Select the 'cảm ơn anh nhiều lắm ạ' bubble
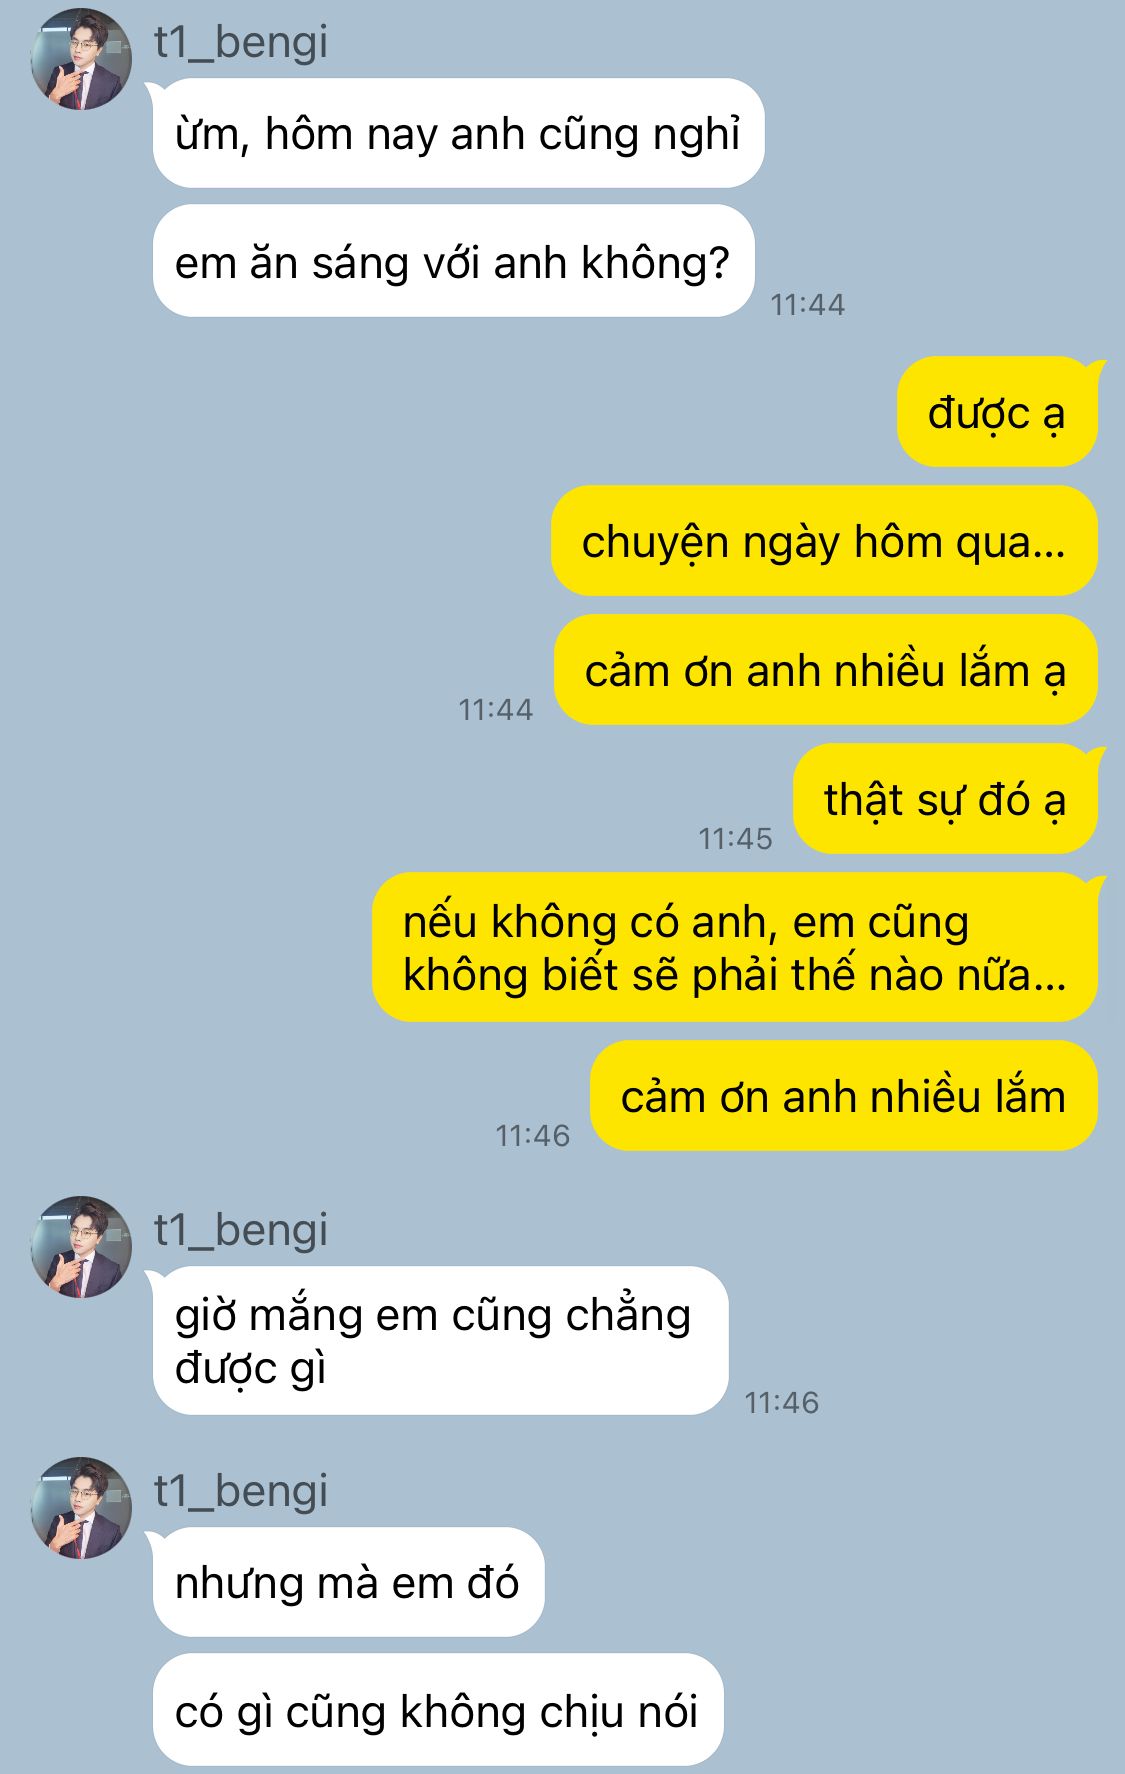Viewport: 1125px width, 1774px height. click(x=826, y=670)
